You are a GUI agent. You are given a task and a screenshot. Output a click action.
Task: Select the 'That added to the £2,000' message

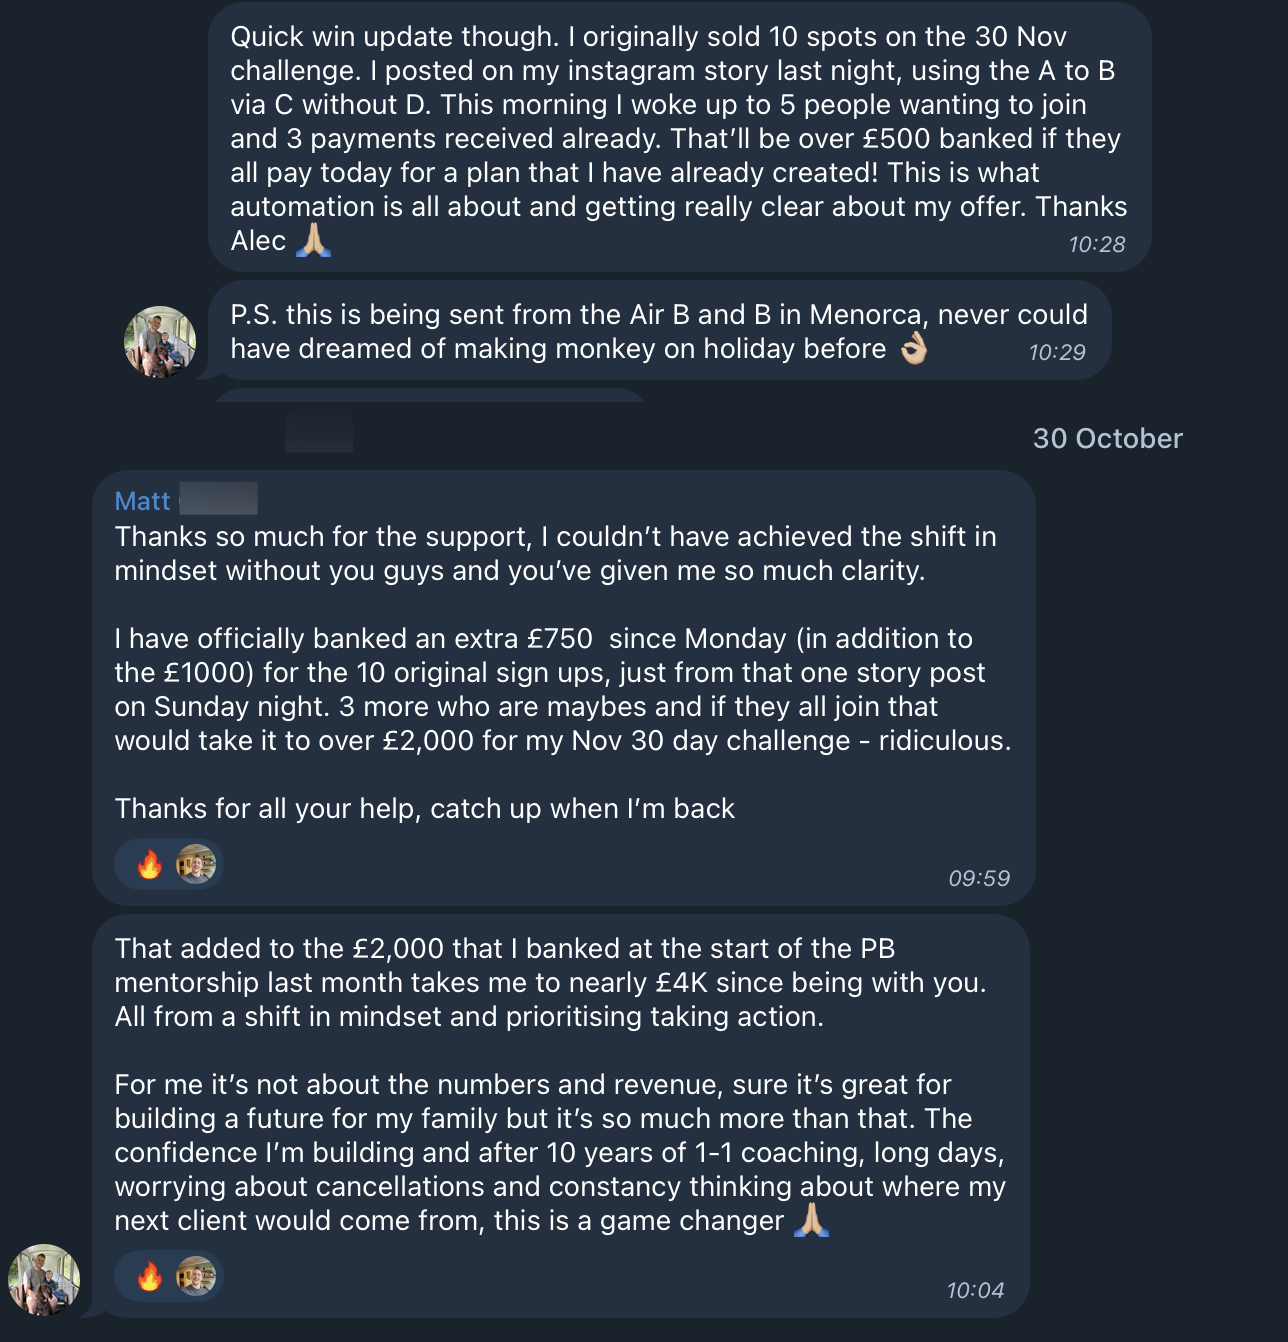[561, 1116]
